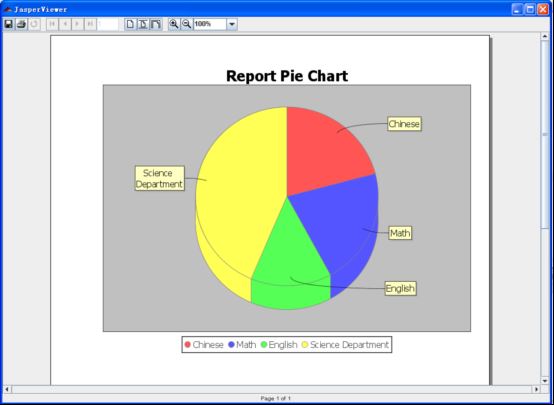
Task: Click the vertical scrollbar thumb
Action: coord(545,134)
